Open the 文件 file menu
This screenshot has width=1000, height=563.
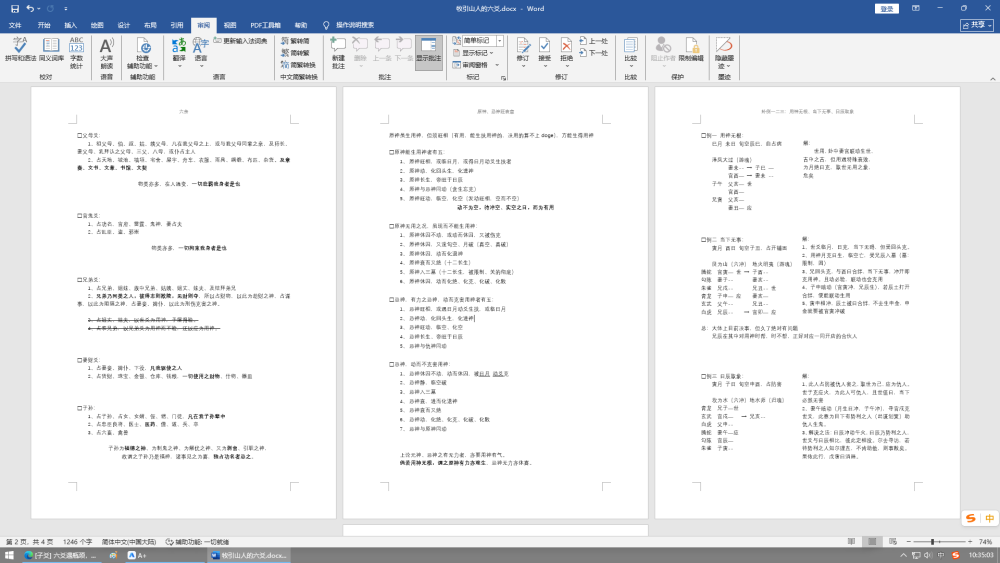pyautogui.click(x=15, y=26)
